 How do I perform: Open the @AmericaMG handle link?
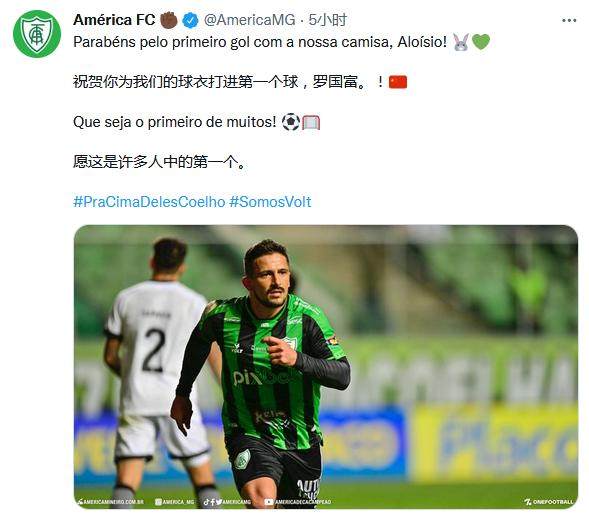pos(250,20)
